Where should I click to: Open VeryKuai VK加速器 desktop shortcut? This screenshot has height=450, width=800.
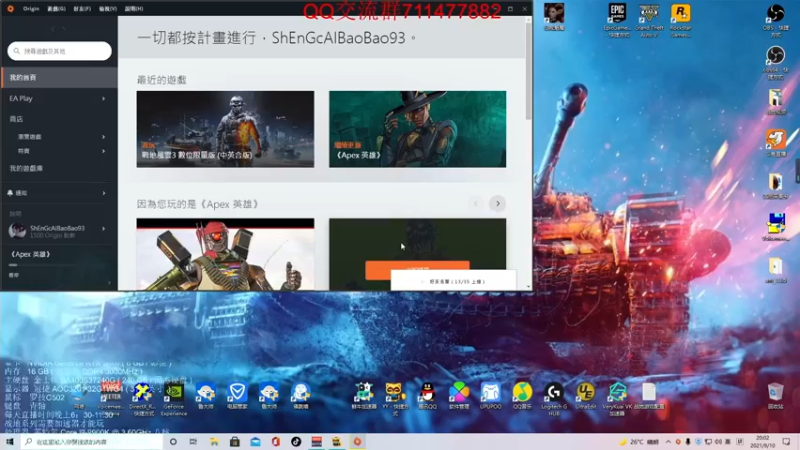coord(617,399)
